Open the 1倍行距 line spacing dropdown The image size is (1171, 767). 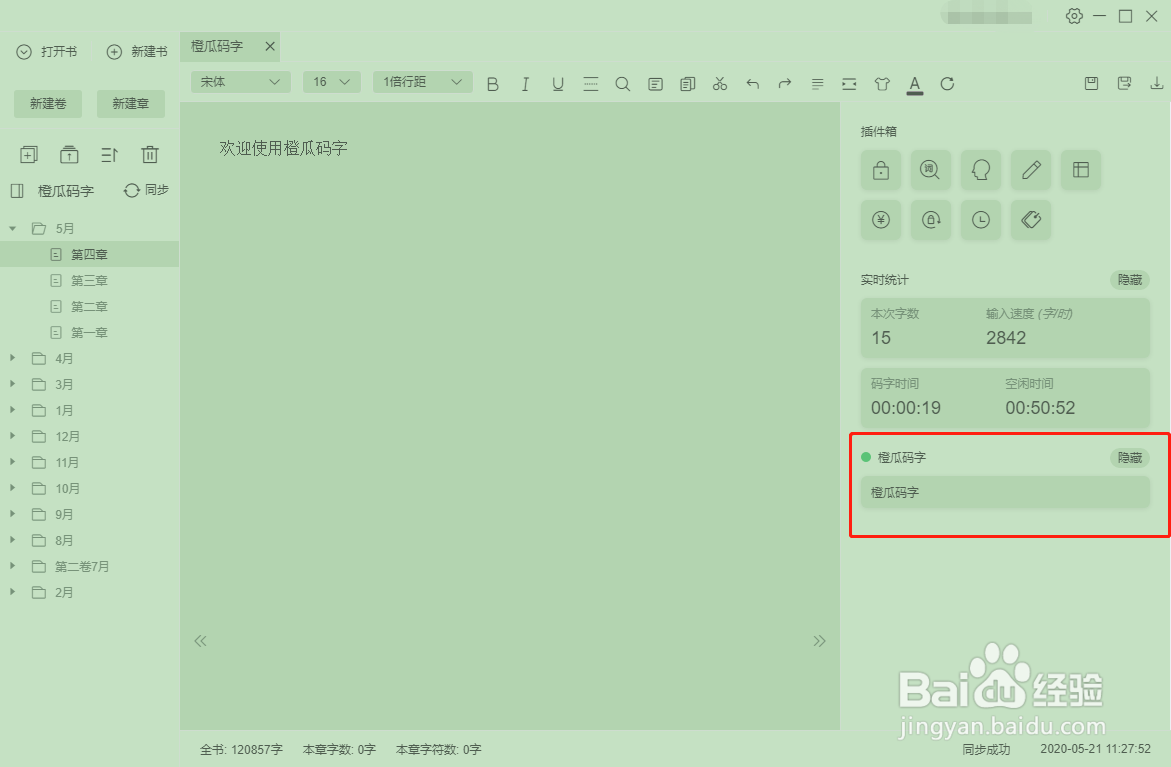(x=423, y=81)
